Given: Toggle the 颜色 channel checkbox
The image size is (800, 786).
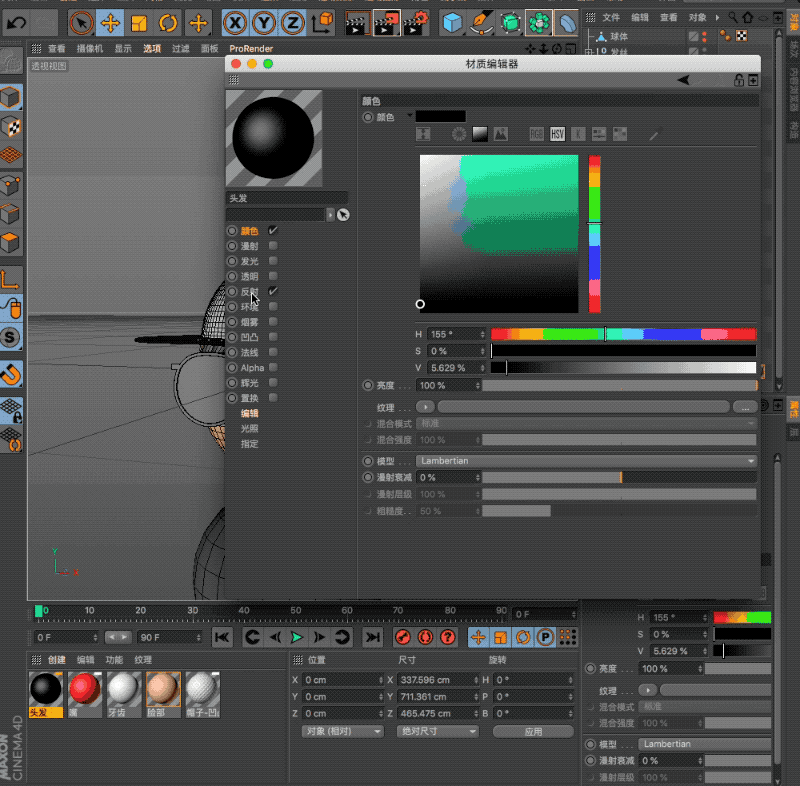Looking at the screenshot, I should pyautogui.click(x=273, y=231).
